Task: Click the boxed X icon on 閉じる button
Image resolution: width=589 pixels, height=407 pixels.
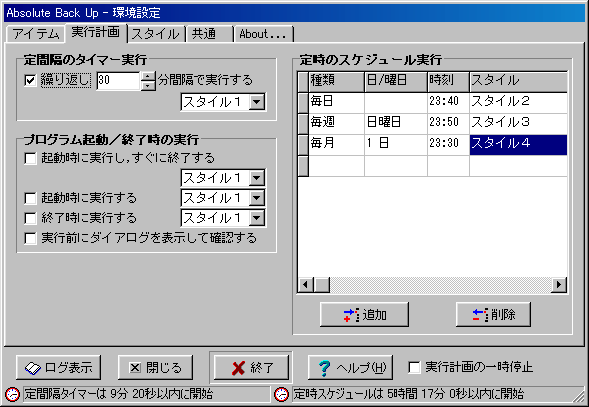Action: tap(135, 368)
